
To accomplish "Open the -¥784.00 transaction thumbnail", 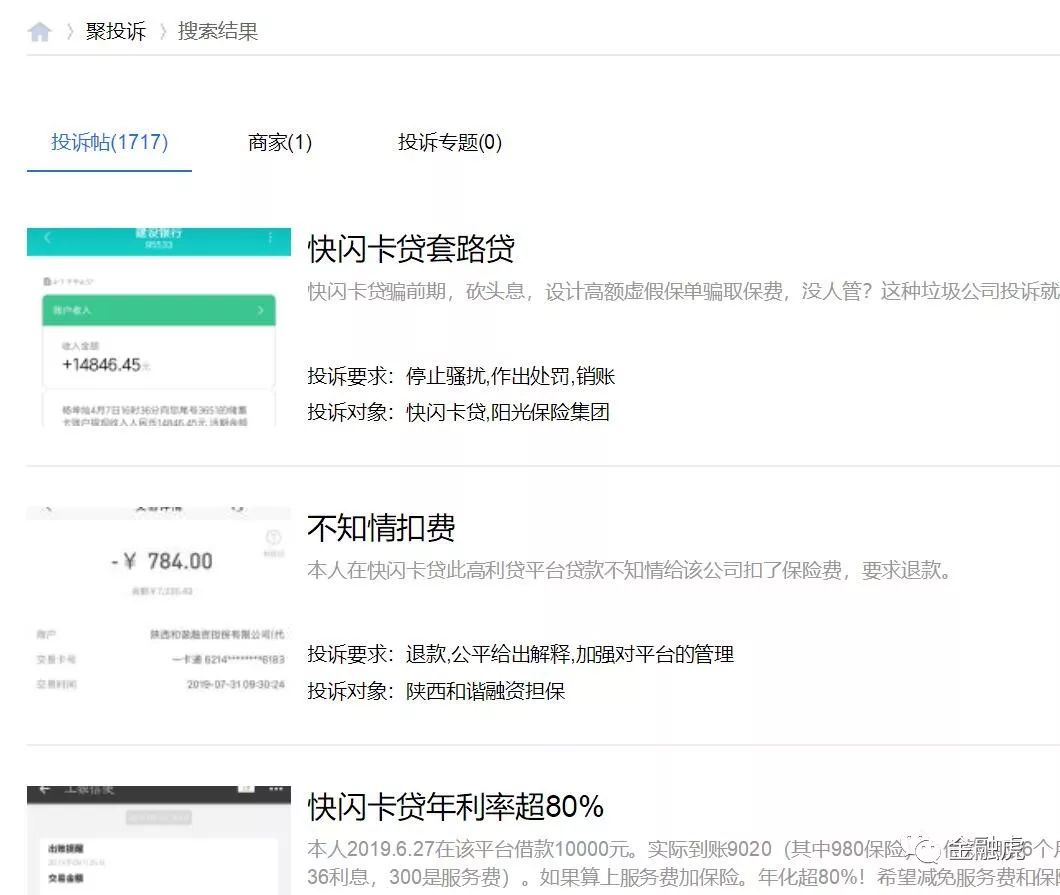I will [159, 600].
